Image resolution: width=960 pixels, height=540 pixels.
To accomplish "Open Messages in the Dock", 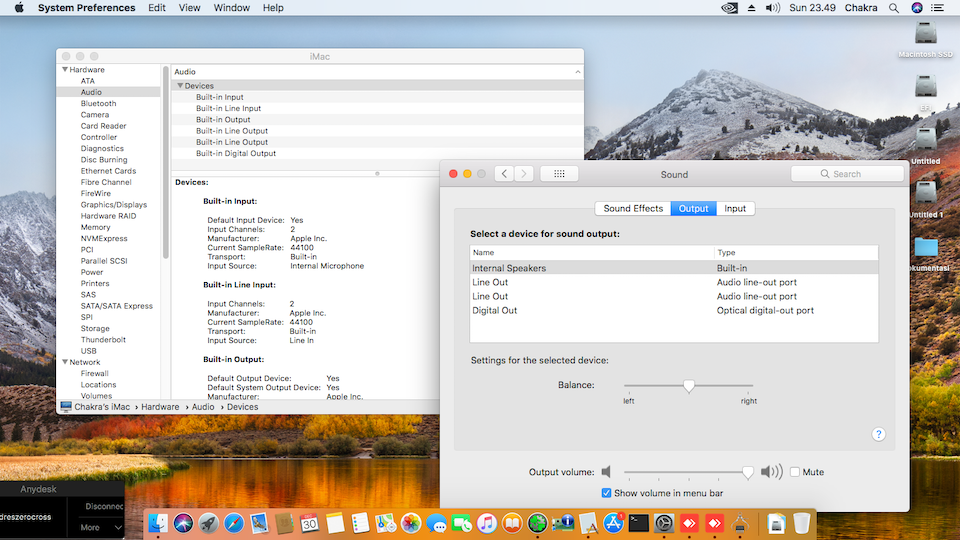I will 437,523.
